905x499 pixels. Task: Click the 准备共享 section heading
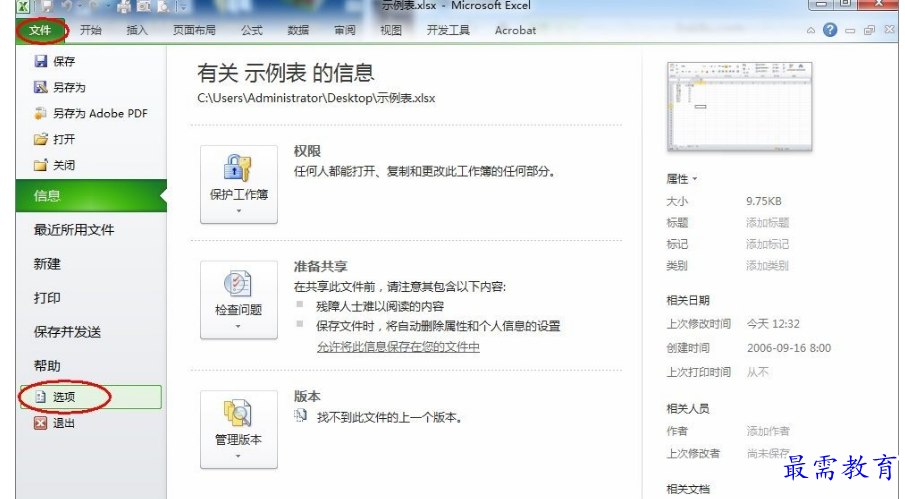click(320, 267)
